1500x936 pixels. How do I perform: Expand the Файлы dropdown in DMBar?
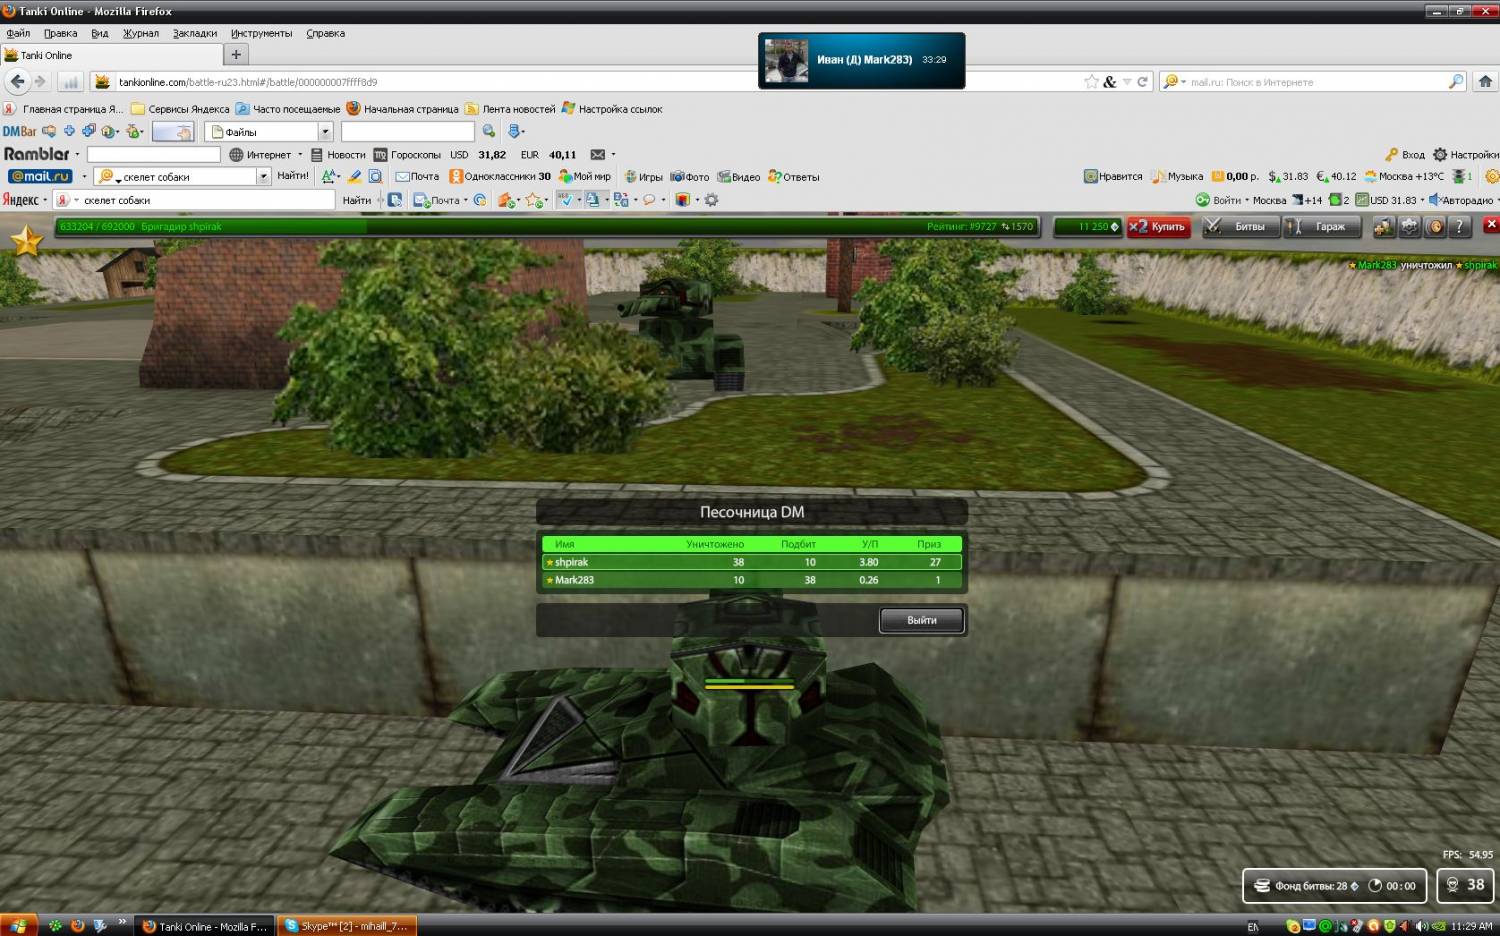click(x=325, y=132)
